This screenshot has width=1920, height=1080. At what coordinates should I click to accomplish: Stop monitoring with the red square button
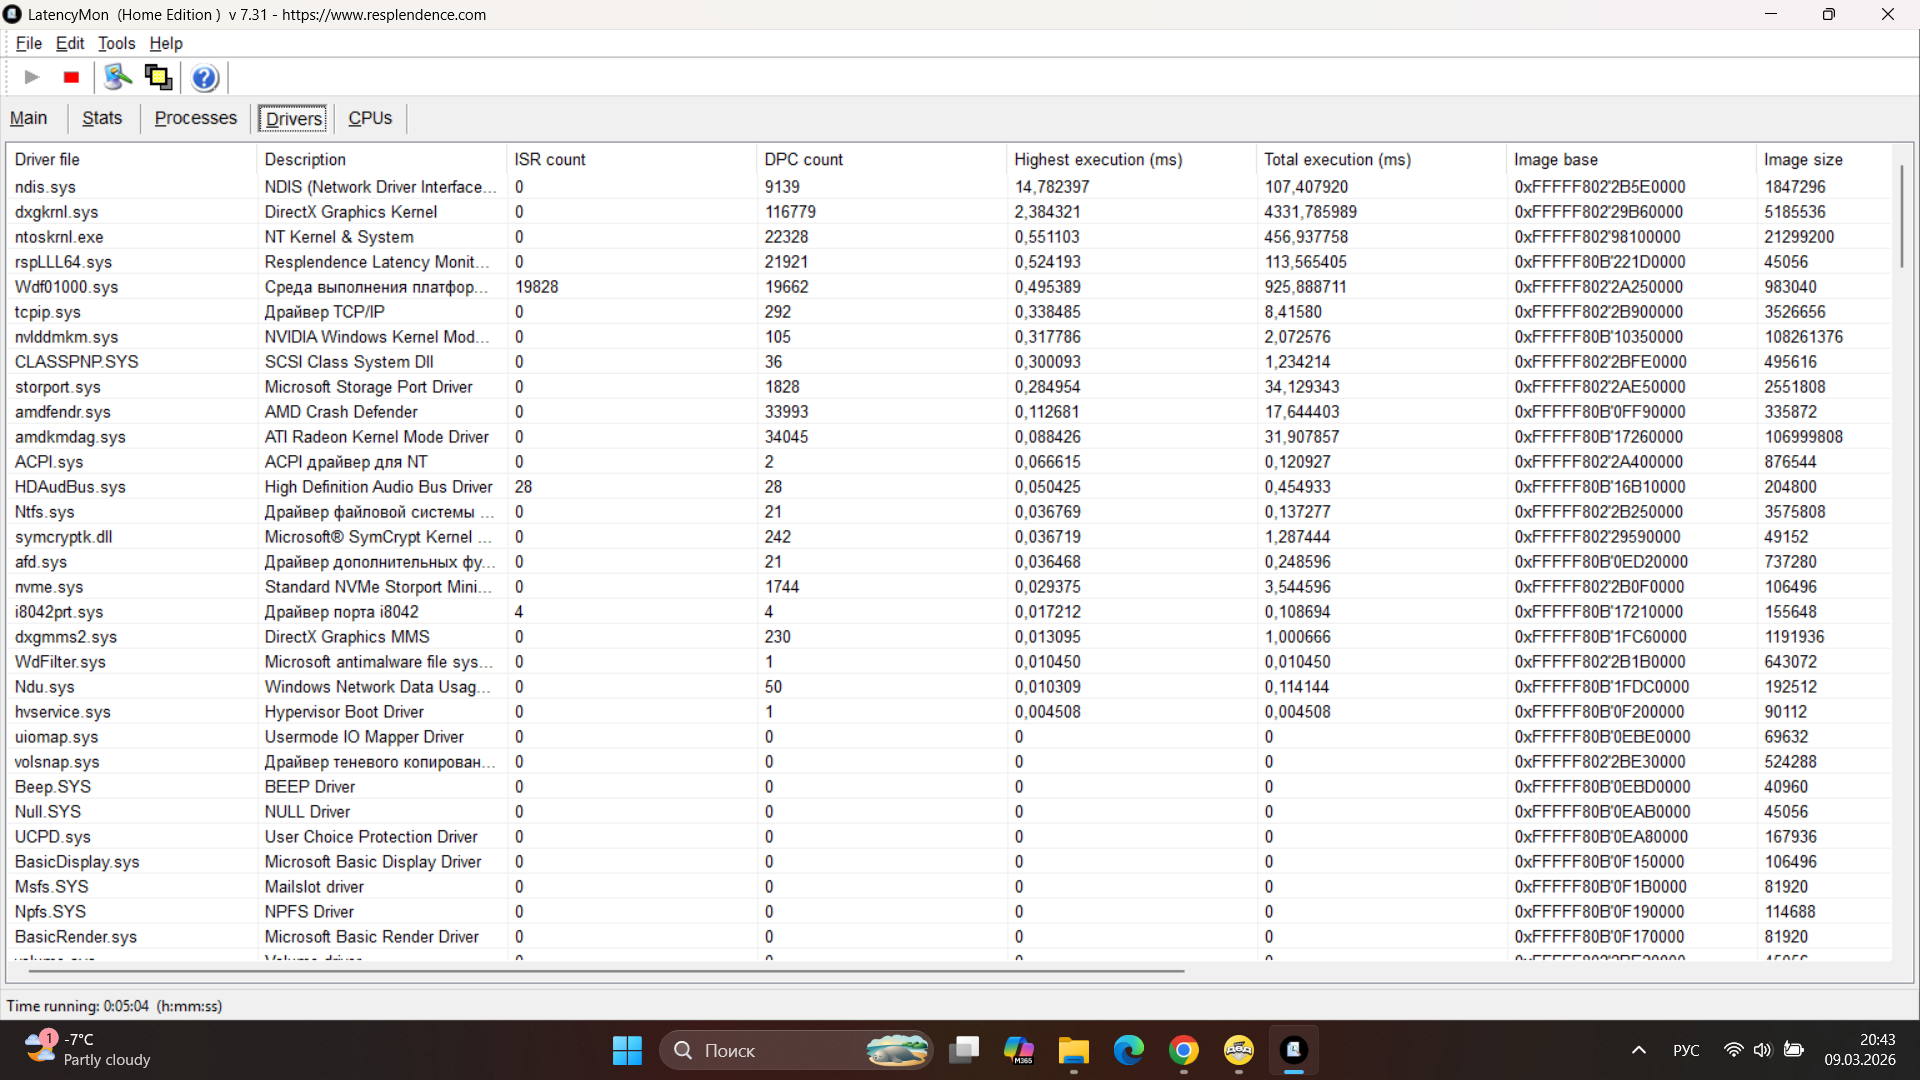click(71, 77)
